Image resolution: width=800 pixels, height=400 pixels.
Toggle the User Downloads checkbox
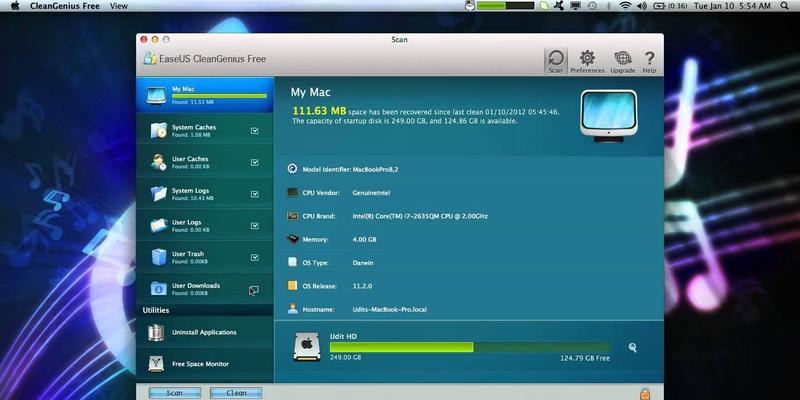tap(255, 289)
